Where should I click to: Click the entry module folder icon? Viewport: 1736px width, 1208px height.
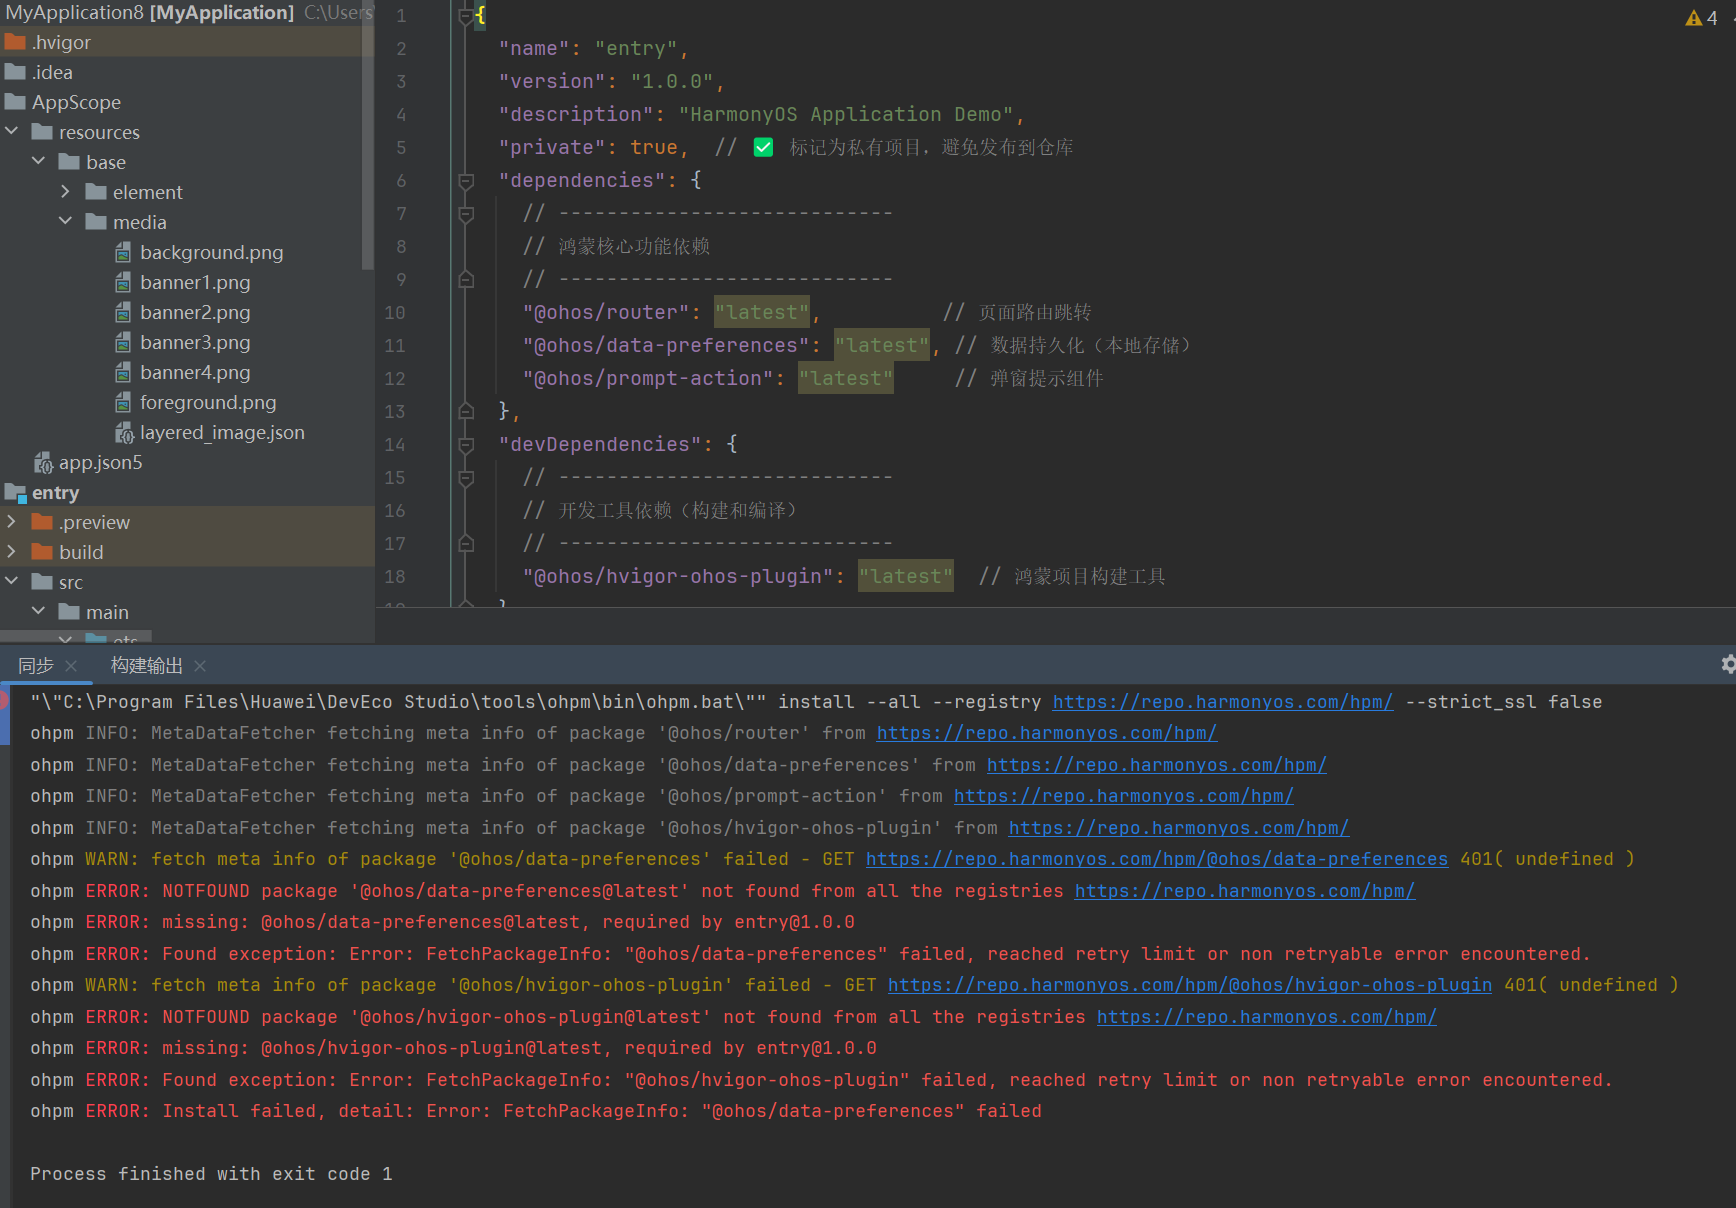tap(15, 493)
